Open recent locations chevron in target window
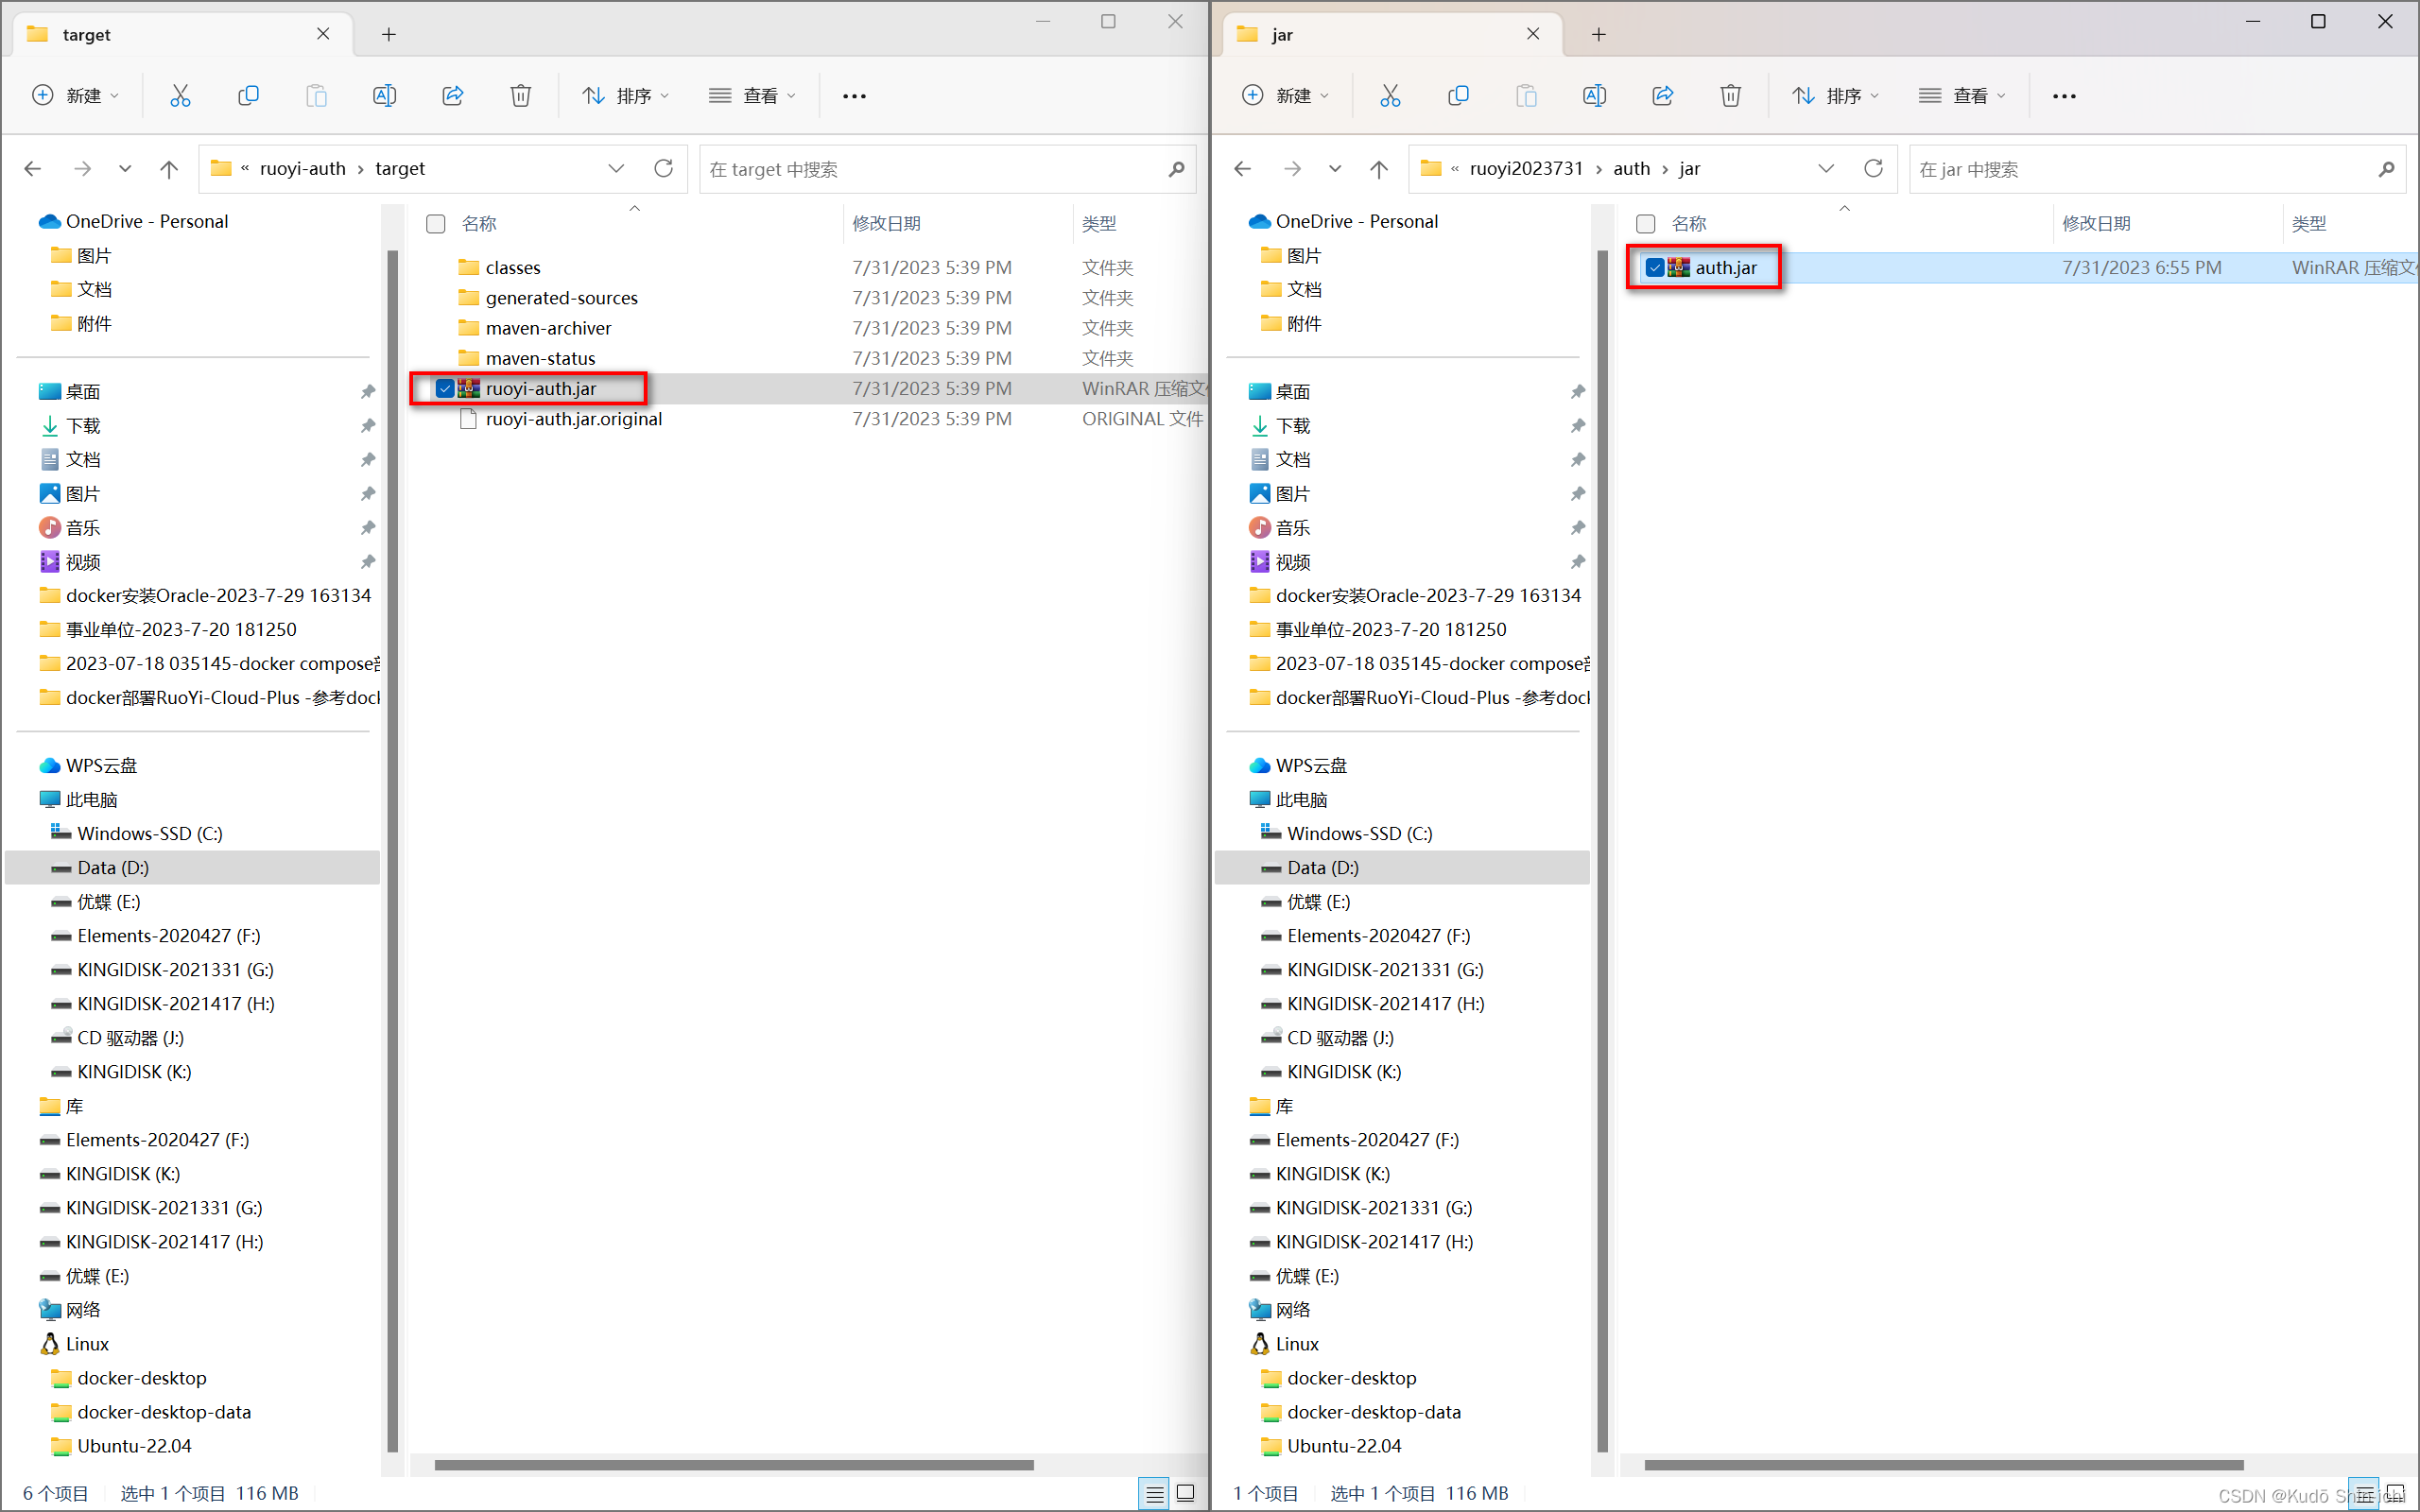 click(x=125, y=169)
